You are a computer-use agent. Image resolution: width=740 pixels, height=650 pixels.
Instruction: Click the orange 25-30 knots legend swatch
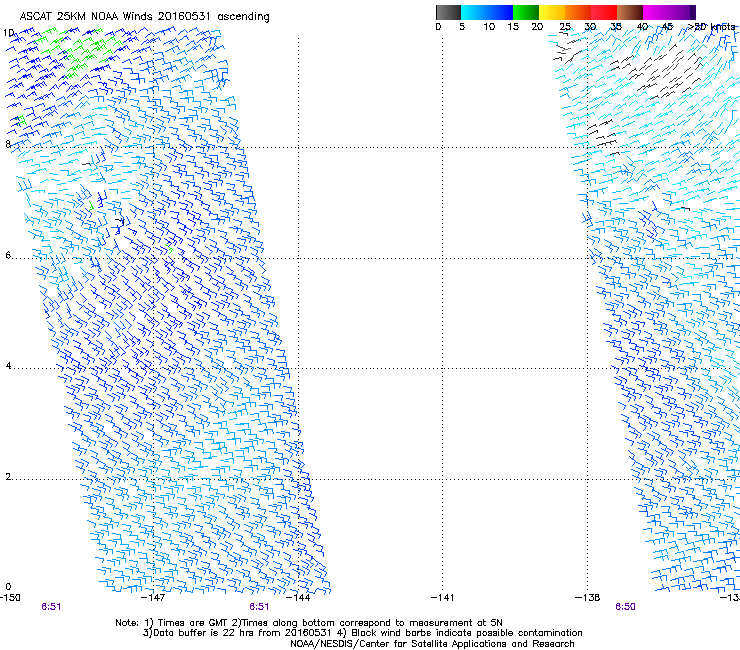click(578, 12)
